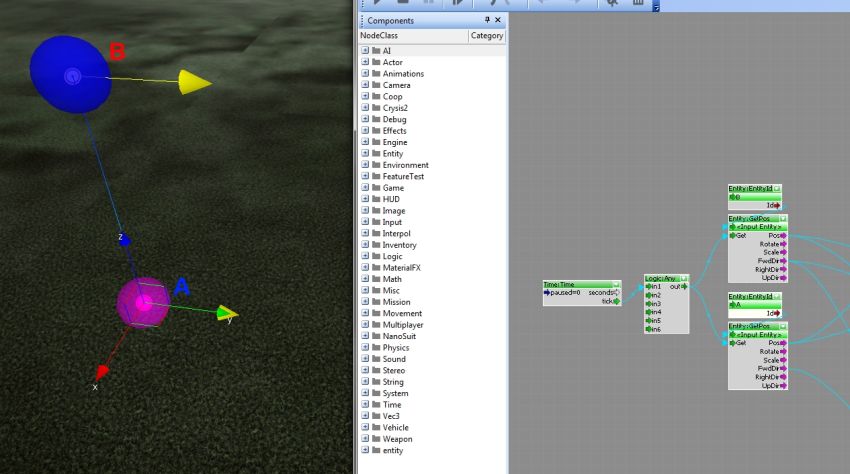Open the toolbar overflow options dropdown
Screen dimensions: 850x474
click(x=656, y=6)
